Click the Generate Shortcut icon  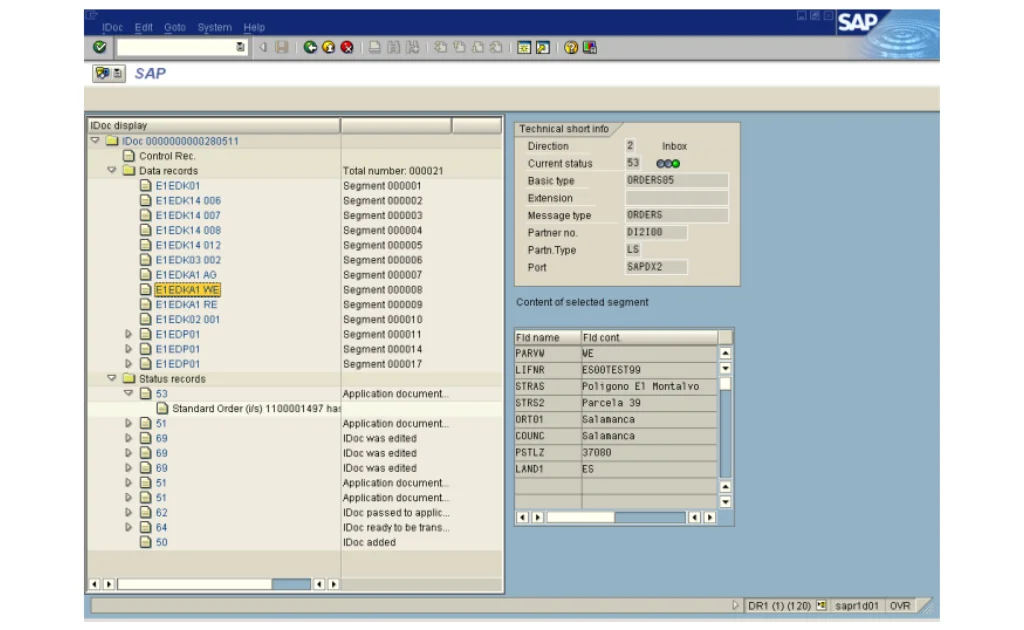pyautogui.click(x=543, y=47)
